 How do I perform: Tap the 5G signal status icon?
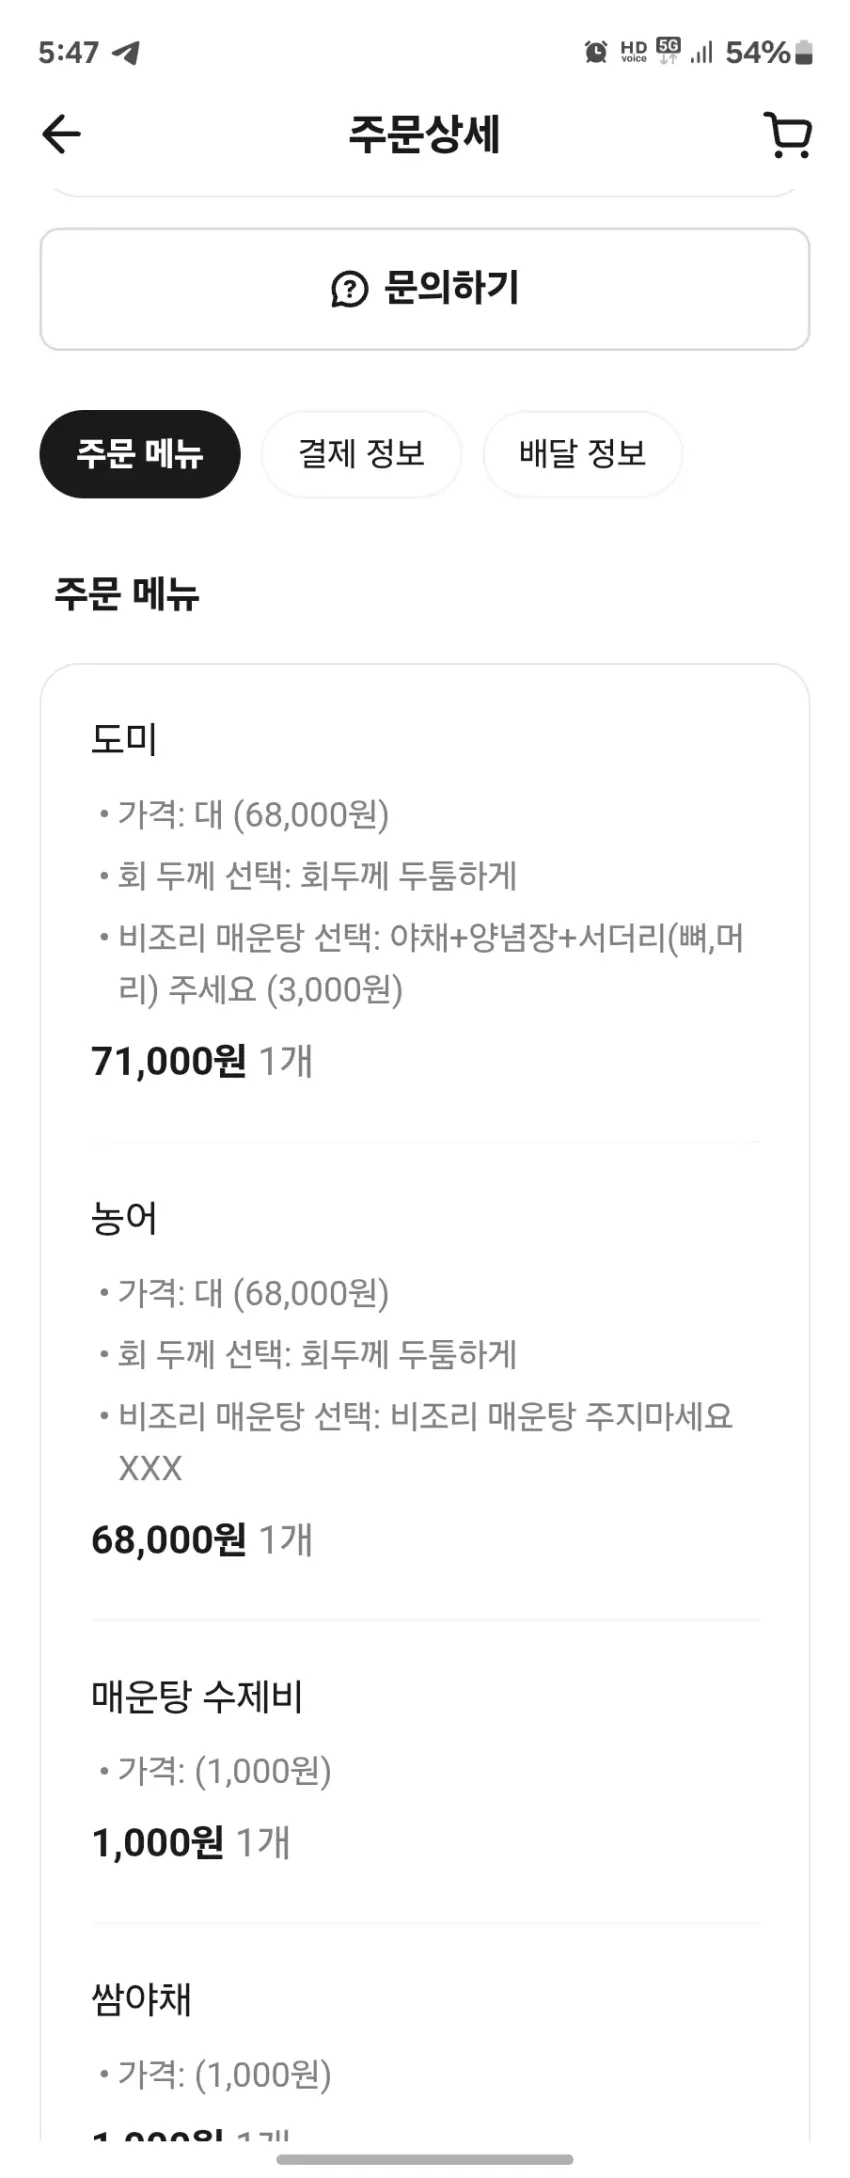(668, 51)
